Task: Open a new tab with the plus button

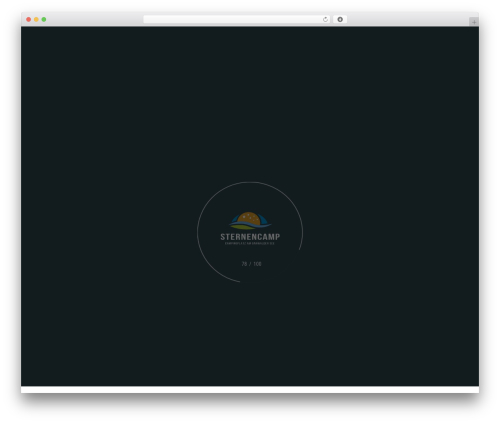Action: (x=474, y=22)
